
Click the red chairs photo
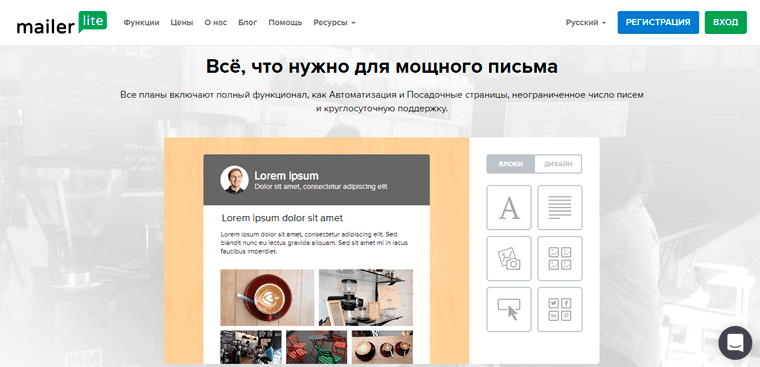pyautogui.click(x=317, y=347)
